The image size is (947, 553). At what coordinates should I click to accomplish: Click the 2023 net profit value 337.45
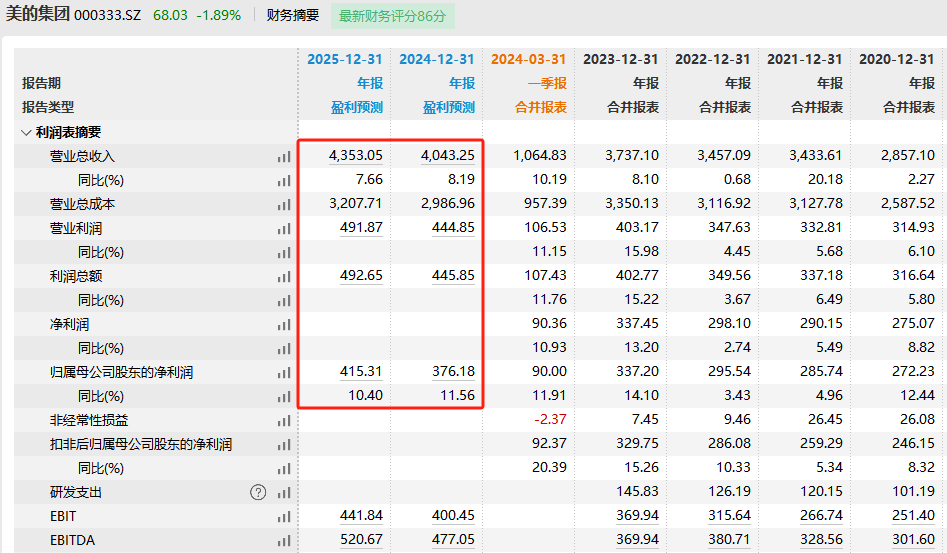tap(637, 323)
